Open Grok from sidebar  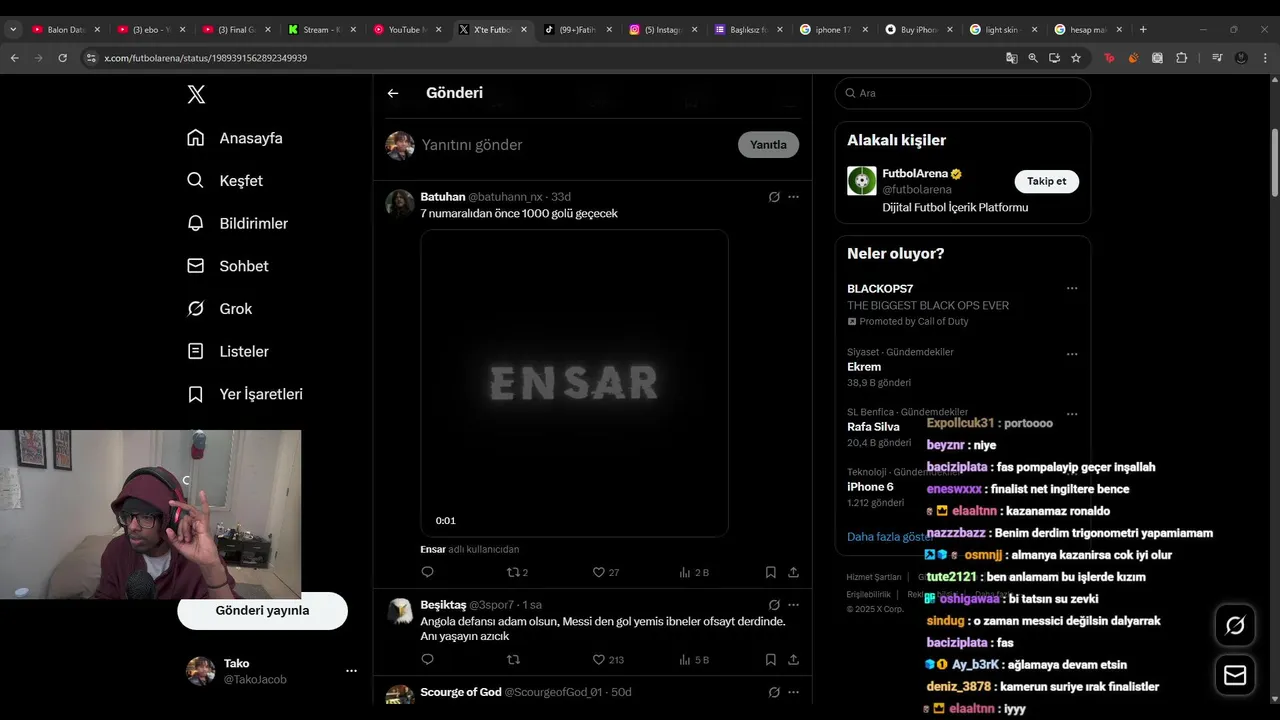pos(220,309)
